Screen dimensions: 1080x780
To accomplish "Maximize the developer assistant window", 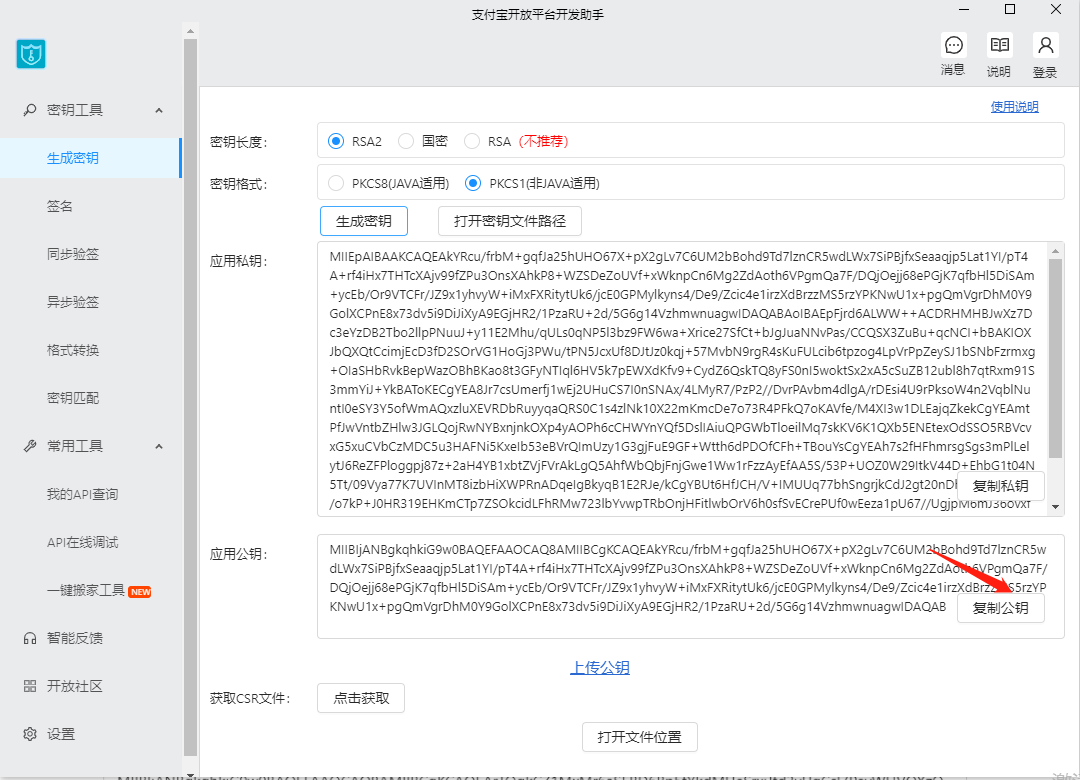I will tap(1010, 10).
